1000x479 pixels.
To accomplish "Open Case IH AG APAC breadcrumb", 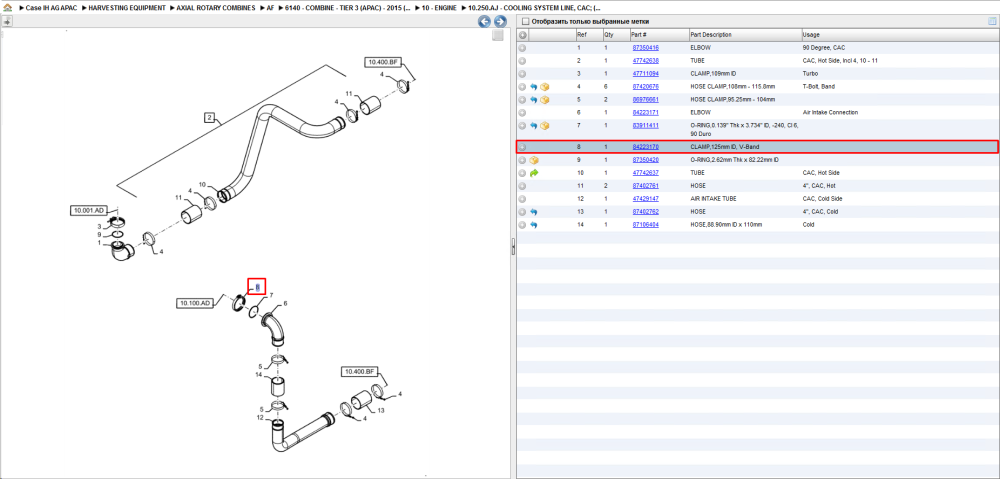I will point(51,8).
